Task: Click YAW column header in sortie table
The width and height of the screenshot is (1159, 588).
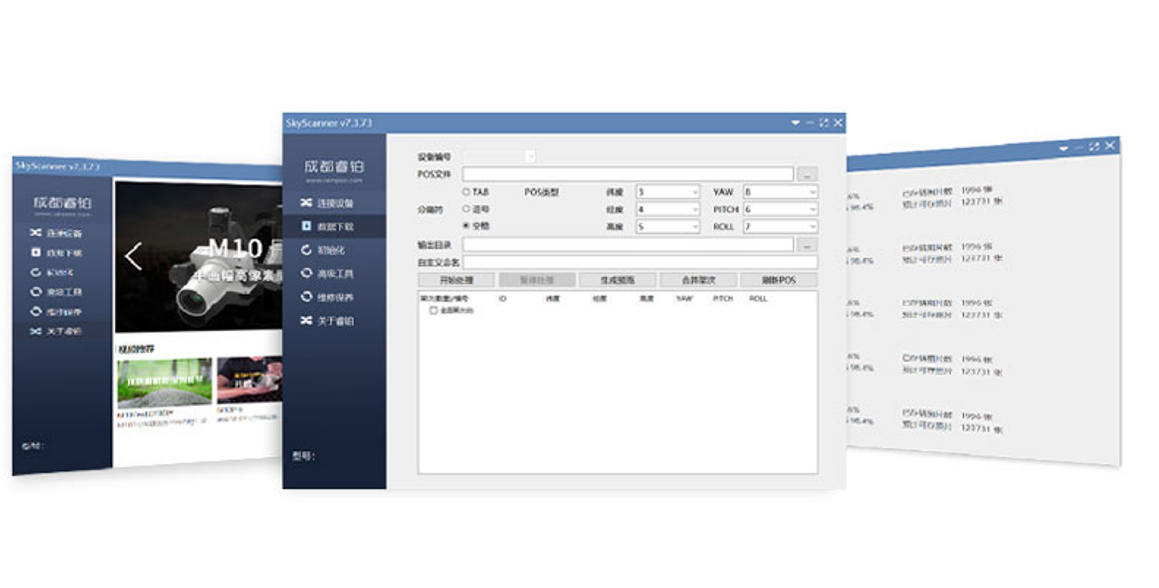Action: [x=684, y=299]
